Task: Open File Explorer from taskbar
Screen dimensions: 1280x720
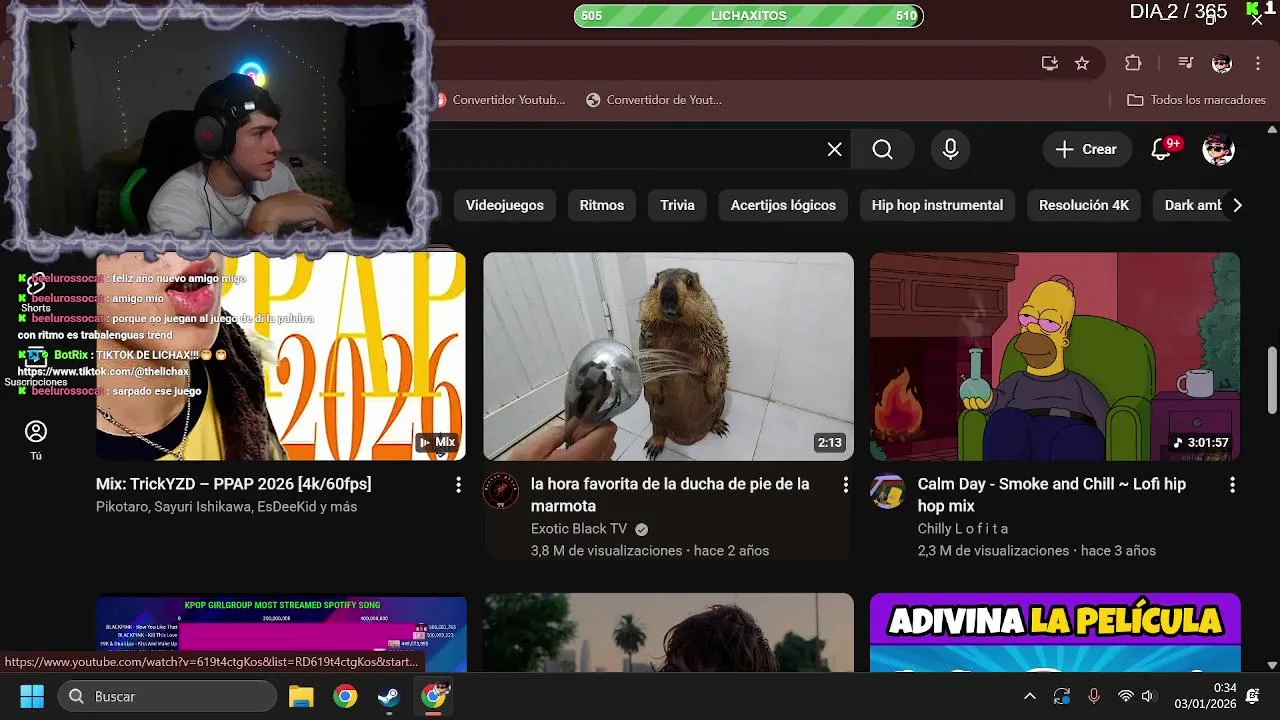Action: click(x=301, y=696)
